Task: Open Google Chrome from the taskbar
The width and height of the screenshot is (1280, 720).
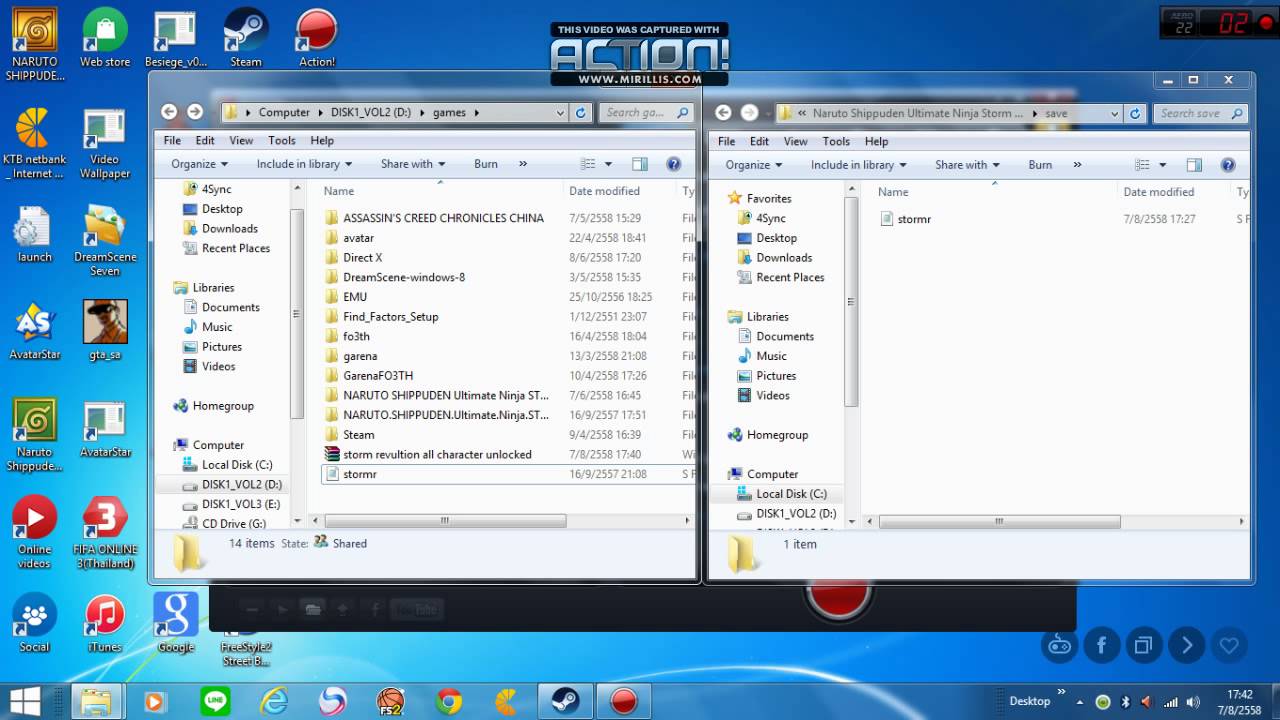Action: pyautogui.click(x=449, y=701)
